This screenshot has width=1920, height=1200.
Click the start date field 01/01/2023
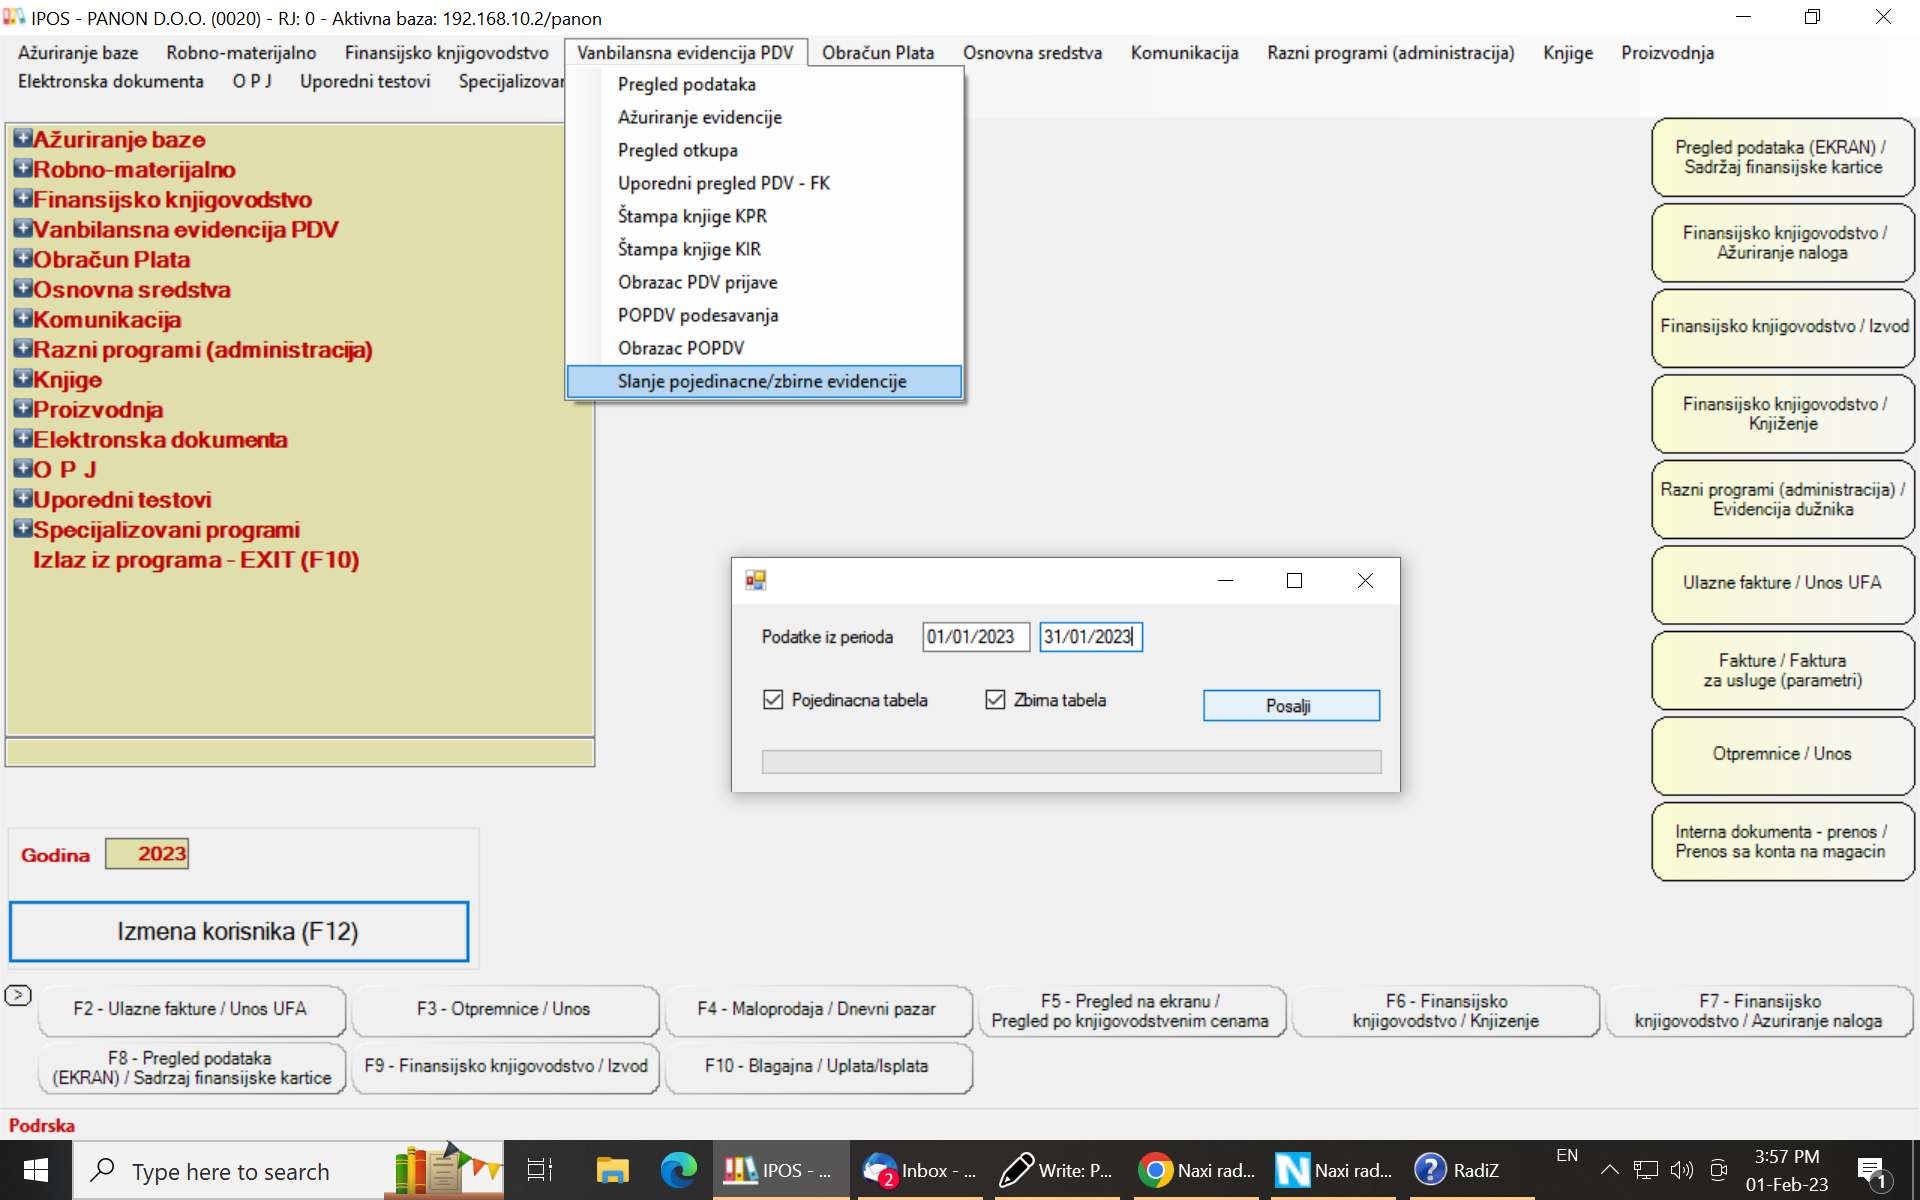point(975,637)
